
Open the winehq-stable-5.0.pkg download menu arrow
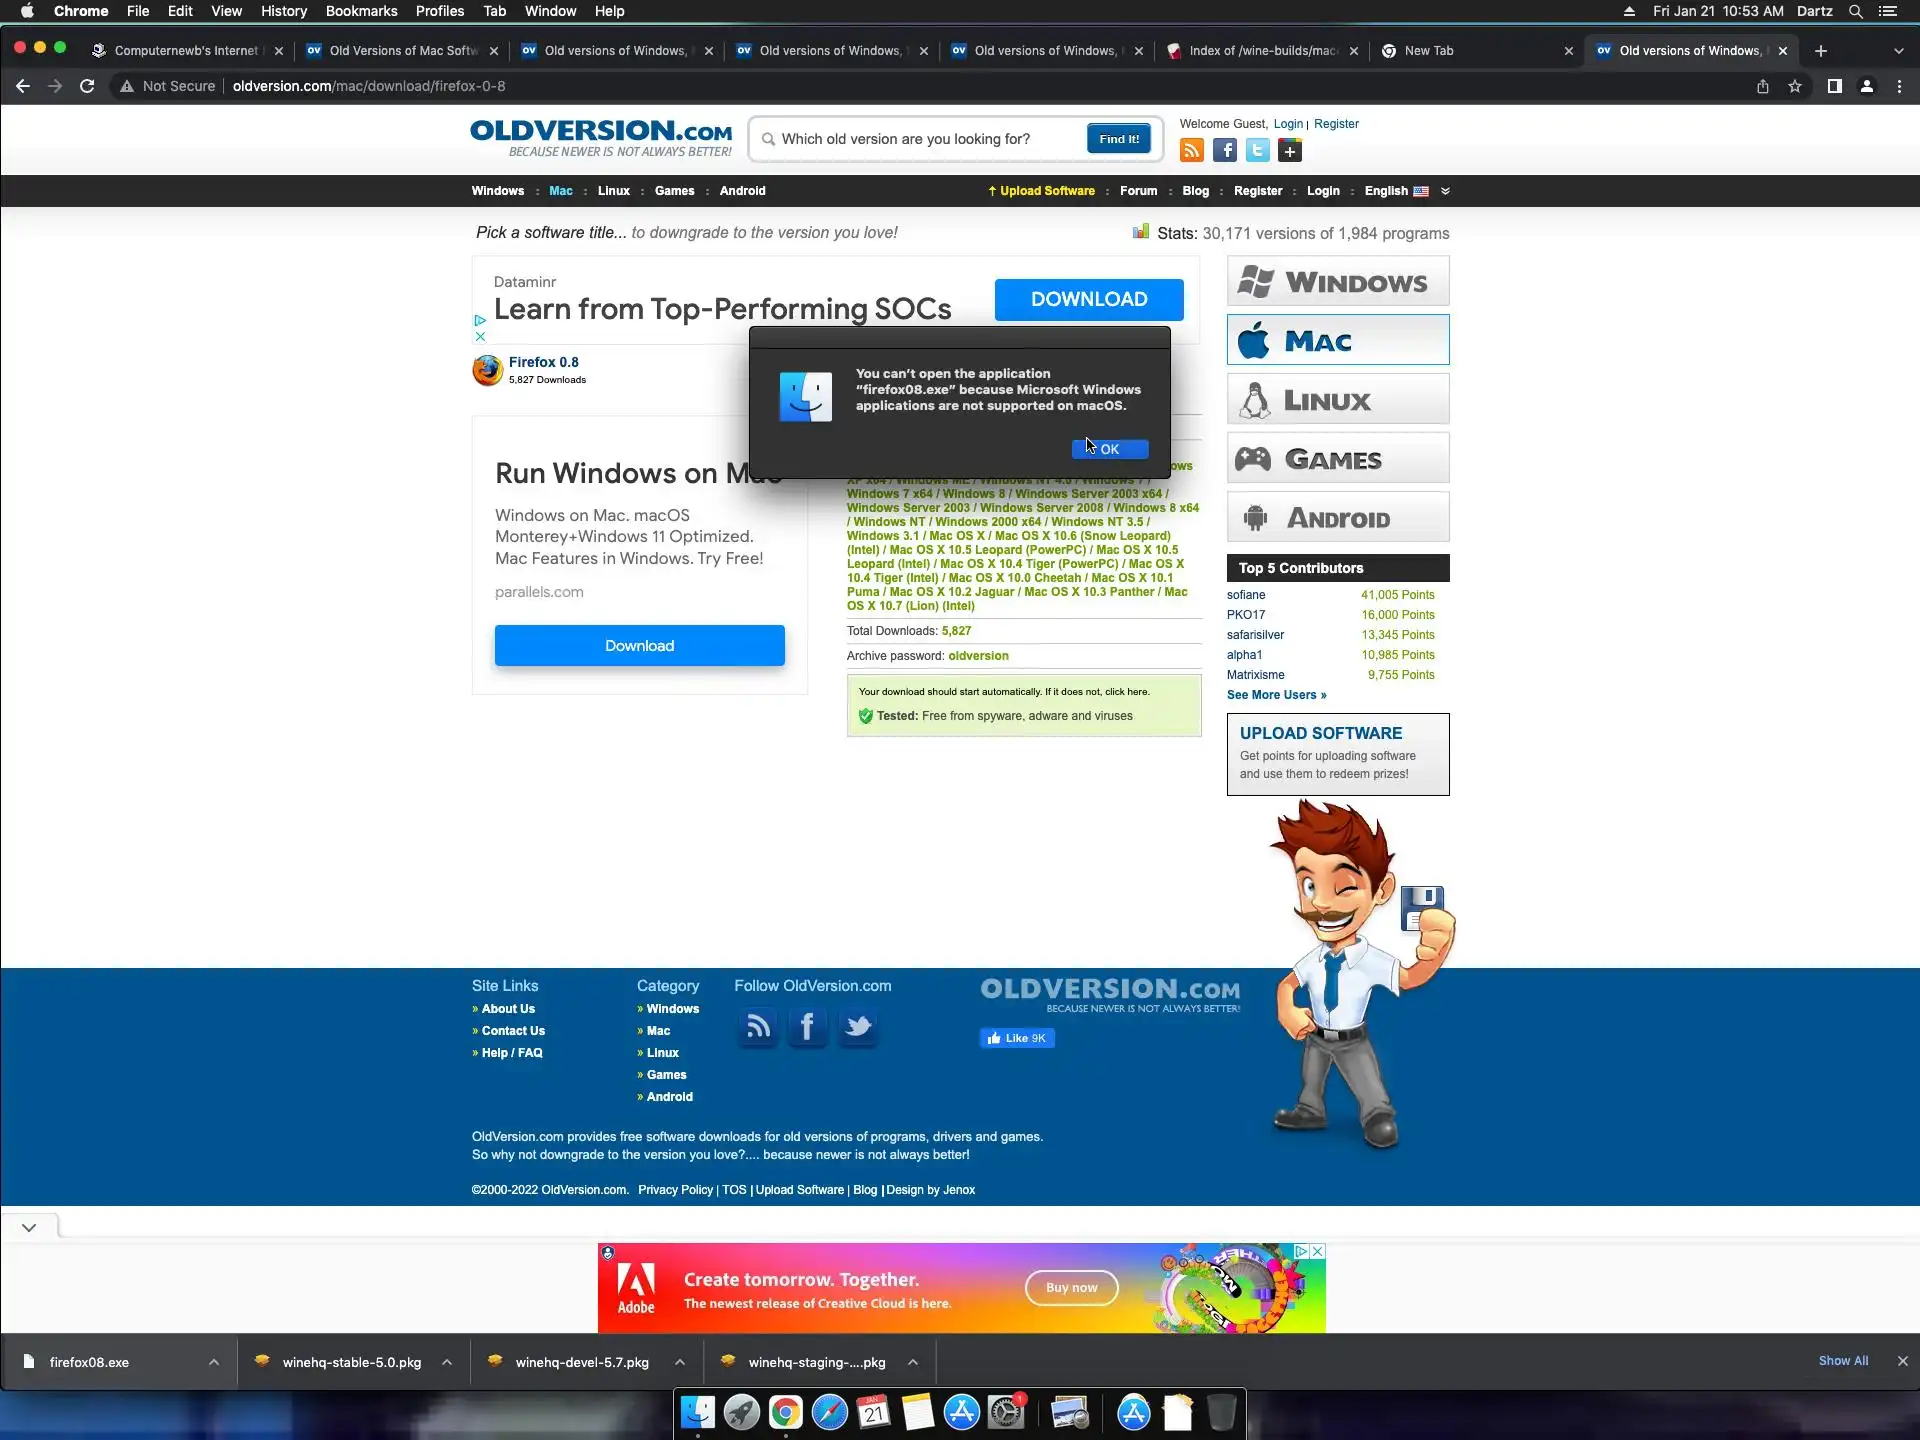click(447, 1362)
